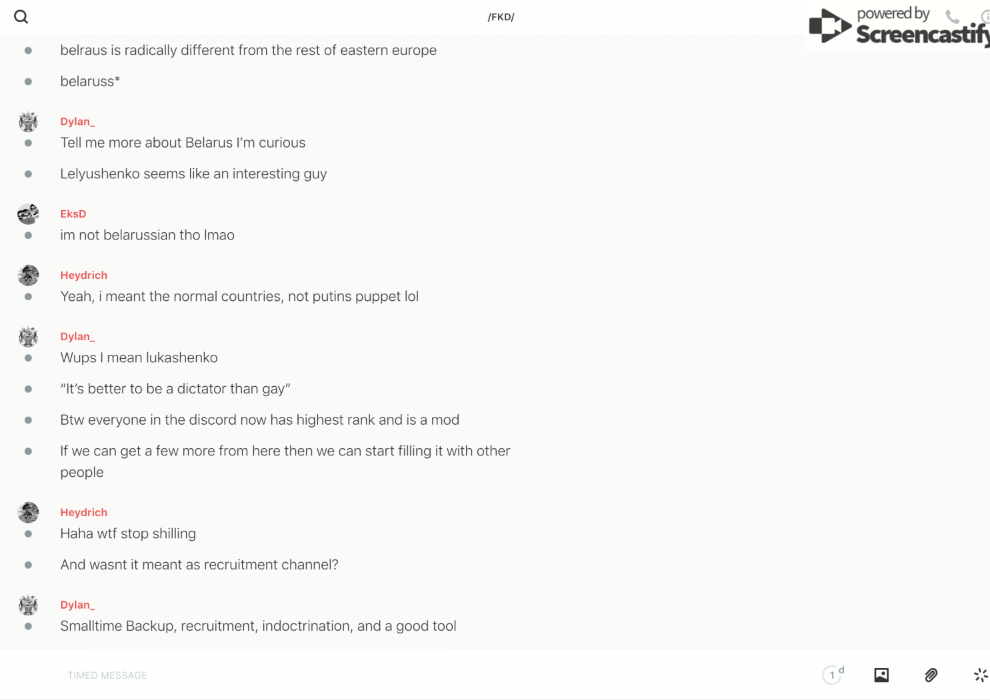Viewport: 990px width, 700px height.
Task: Toggle the 1d message timer
Action: pos(833,675)
